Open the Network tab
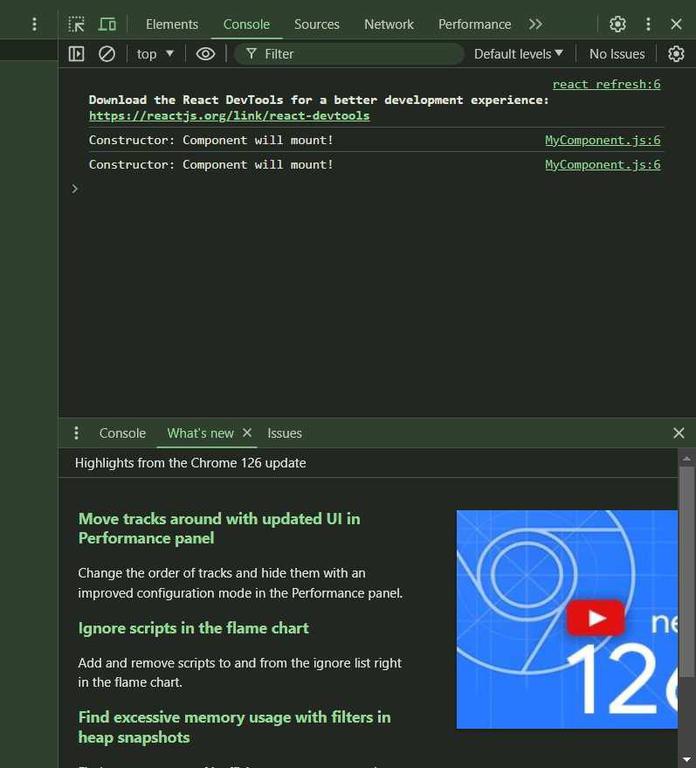This screenshot has width=696, height=768. [x=389, y=24]
